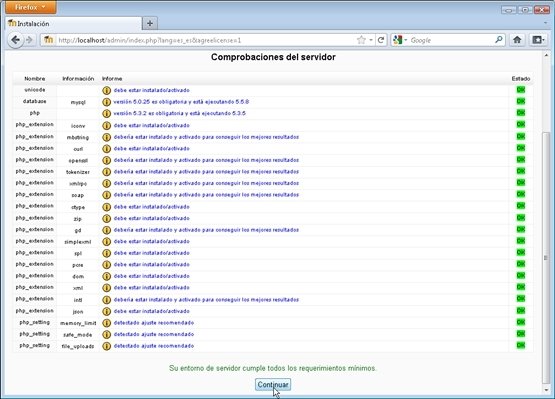Click the OK status for unicode row
Screen dimensions: 555x399
(521, 90)
